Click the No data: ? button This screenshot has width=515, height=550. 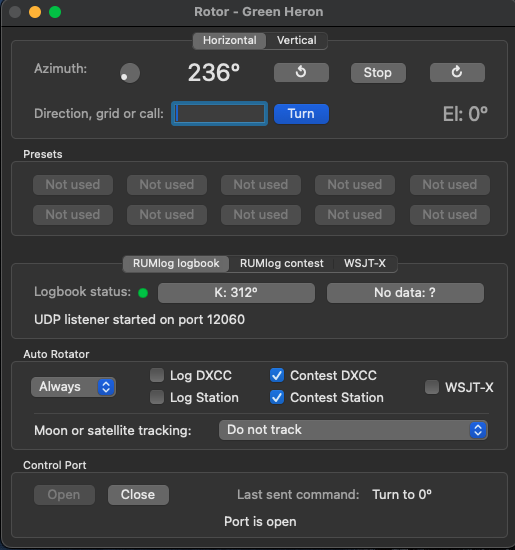[405, 293]
